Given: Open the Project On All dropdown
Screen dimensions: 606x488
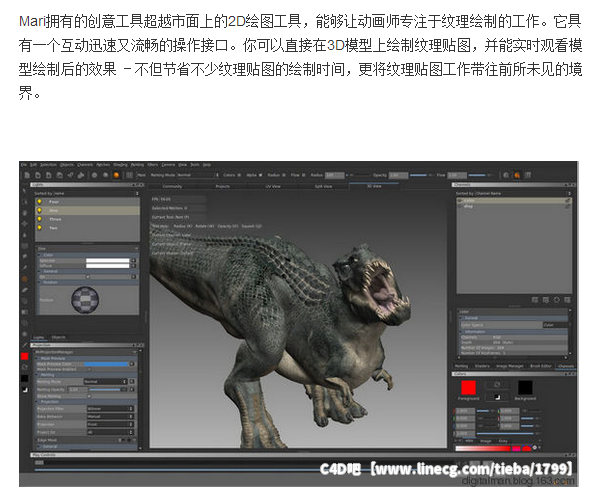Looking at the screenshot, I should (x=110, y=432).
